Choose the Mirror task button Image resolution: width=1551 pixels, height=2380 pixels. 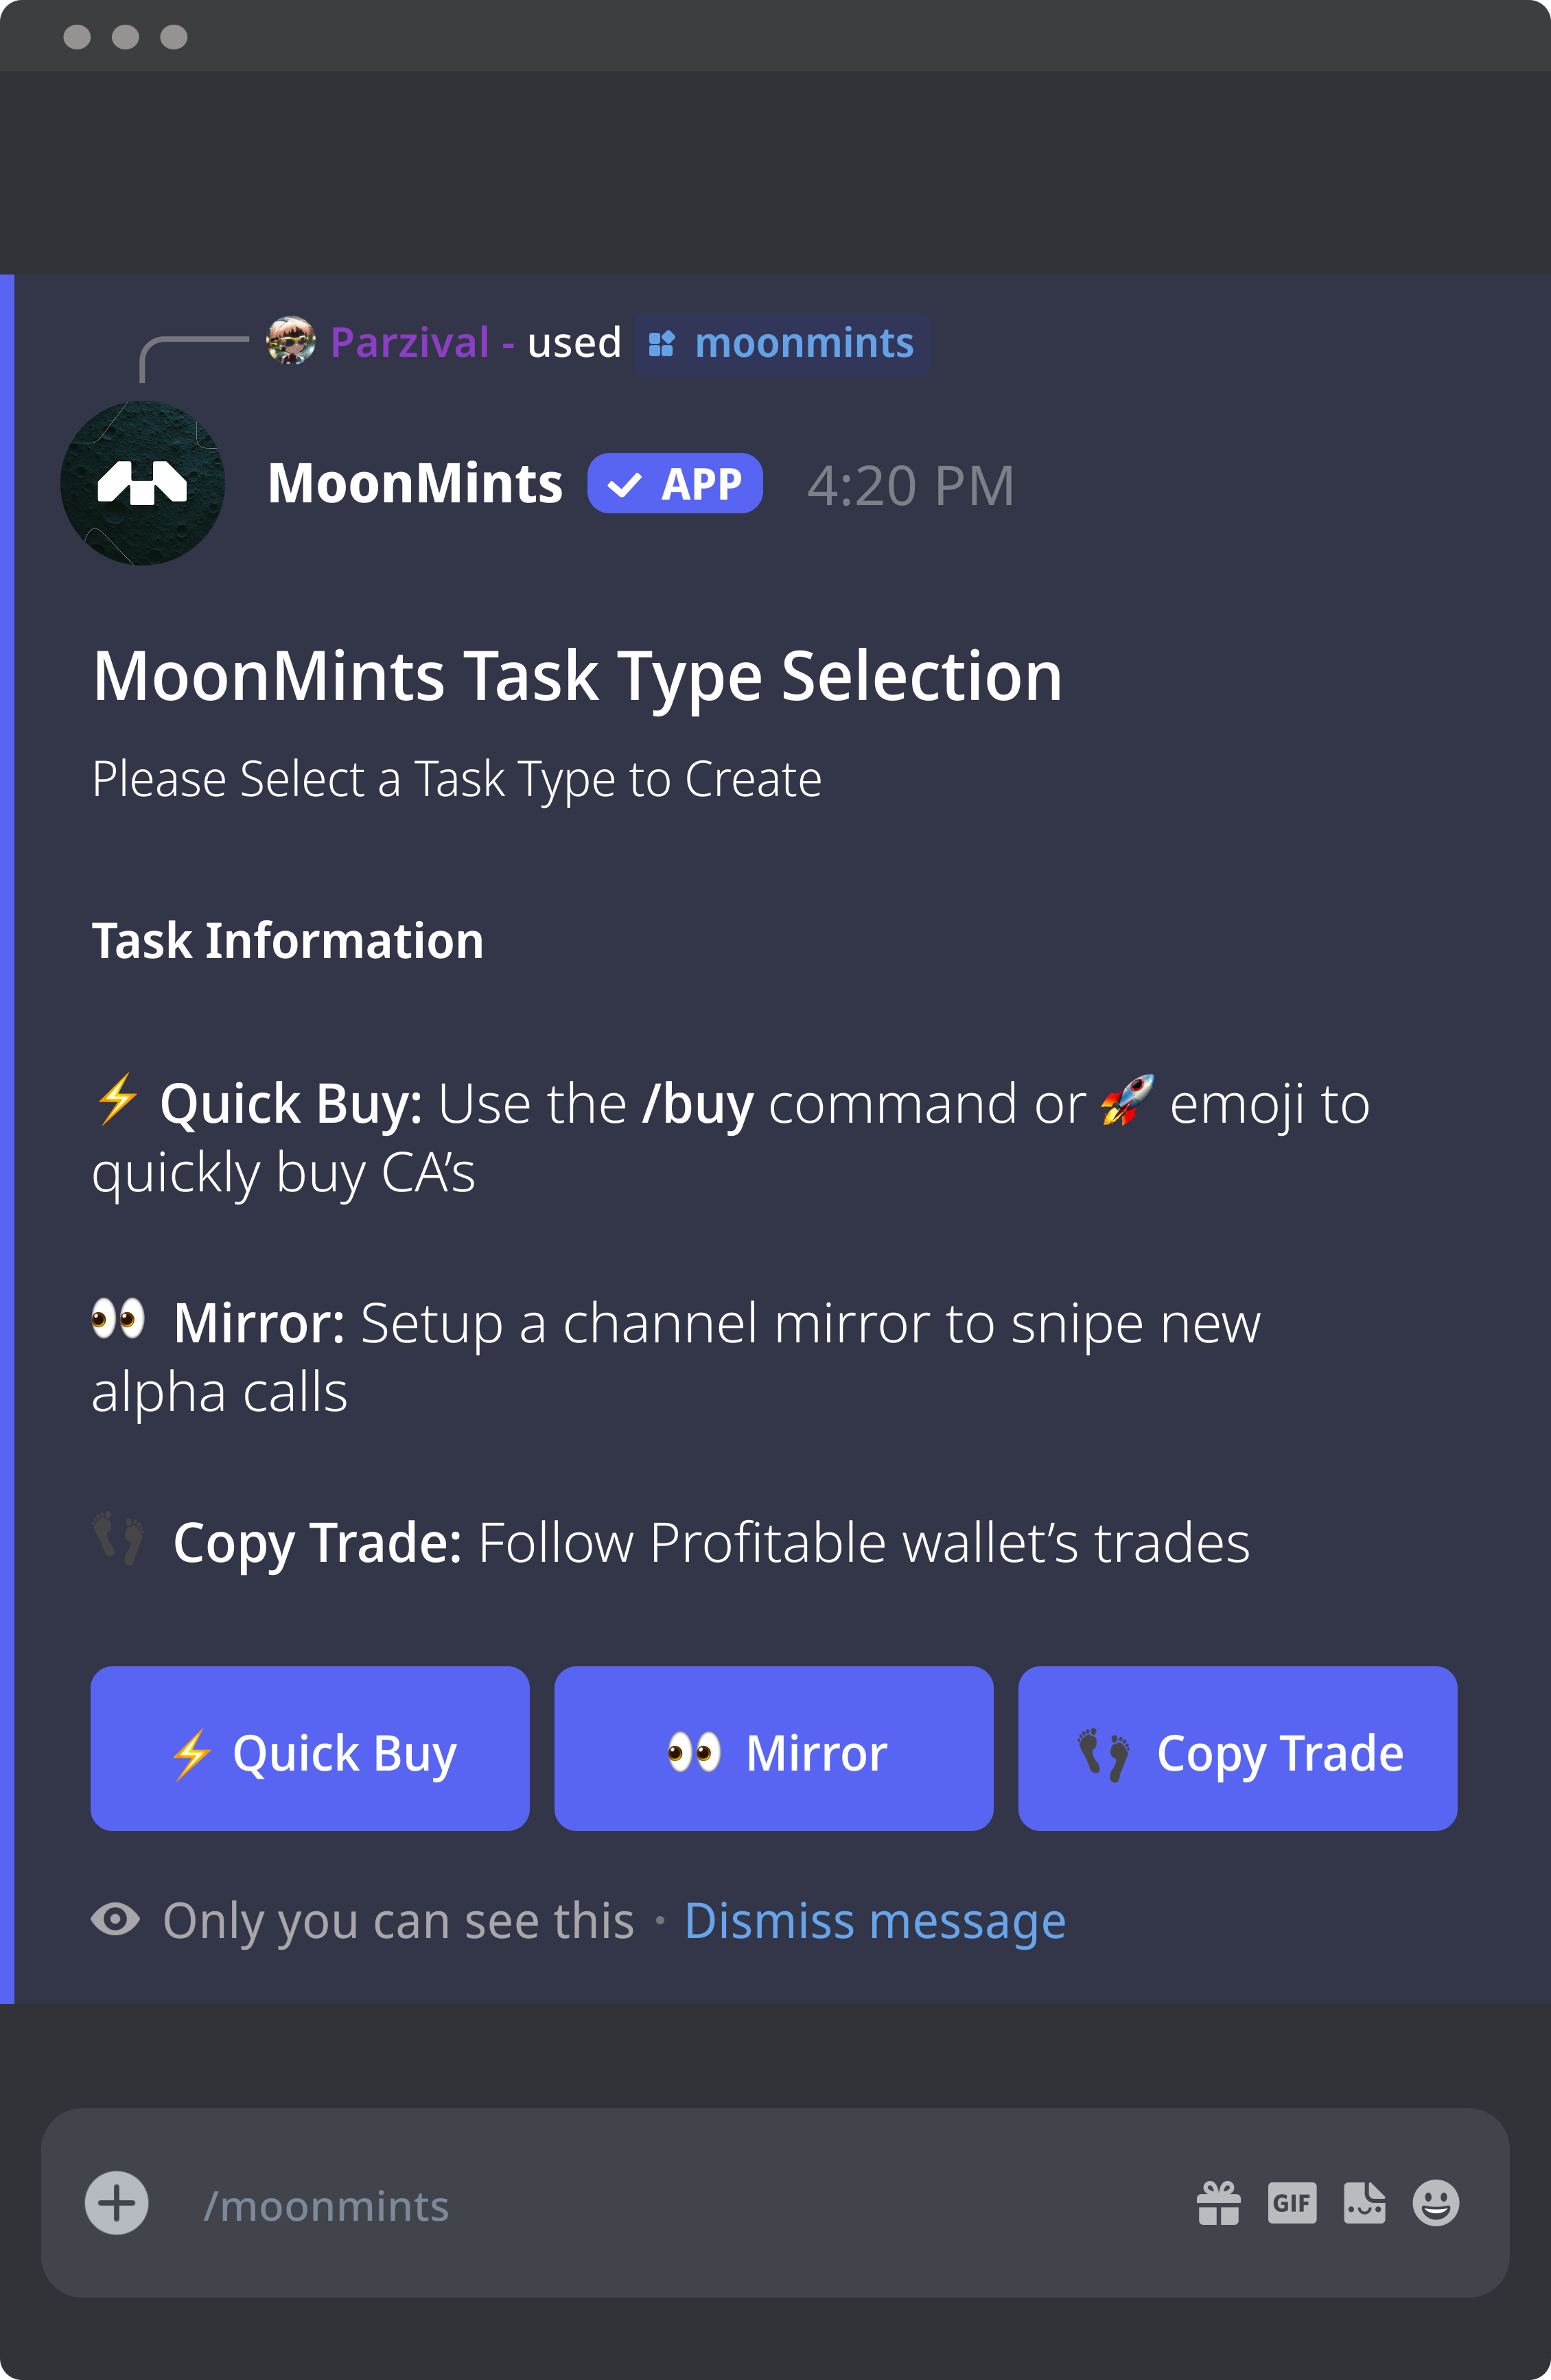point(774,1748)
